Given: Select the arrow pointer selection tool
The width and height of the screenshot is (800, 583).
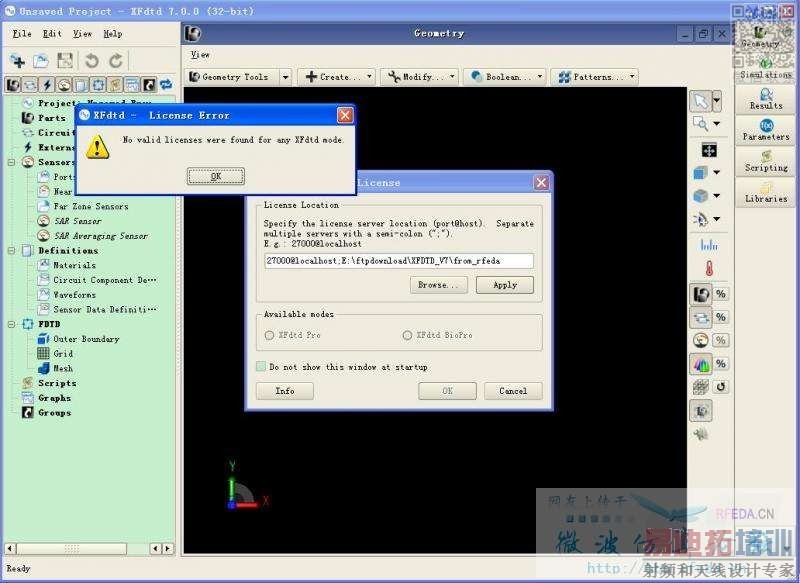Looking at the screenshot, I should point(701,101).
